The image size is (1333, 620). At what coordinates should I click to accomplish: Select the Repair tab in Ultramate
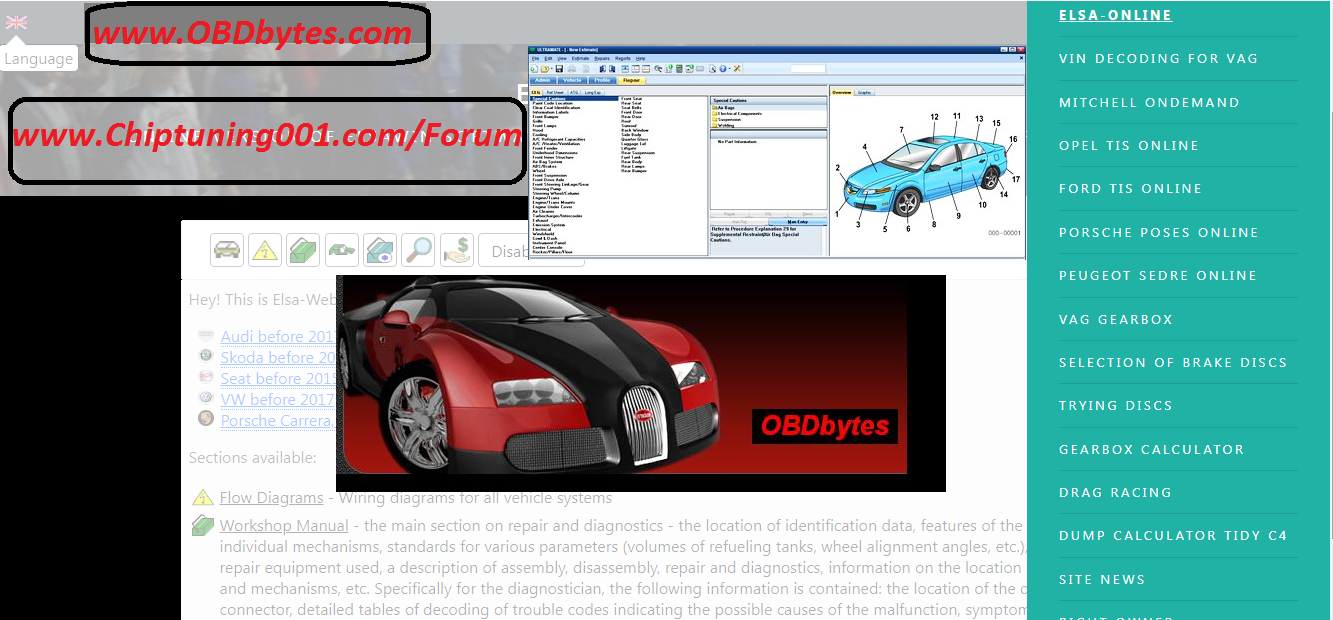click(632, 80)
